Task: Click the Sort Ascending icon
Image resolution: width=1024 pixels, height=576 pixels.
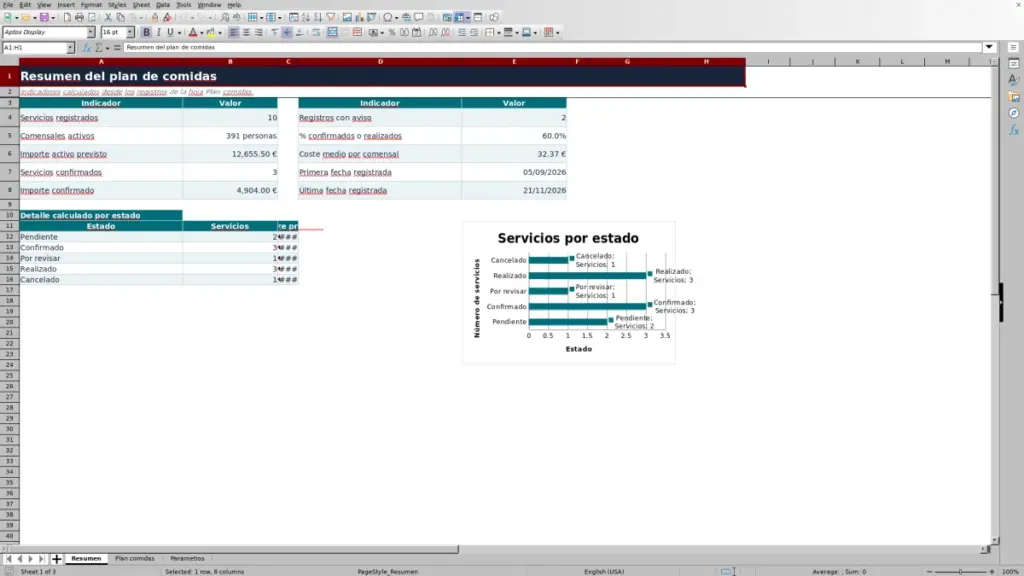Action: point(306,18)
